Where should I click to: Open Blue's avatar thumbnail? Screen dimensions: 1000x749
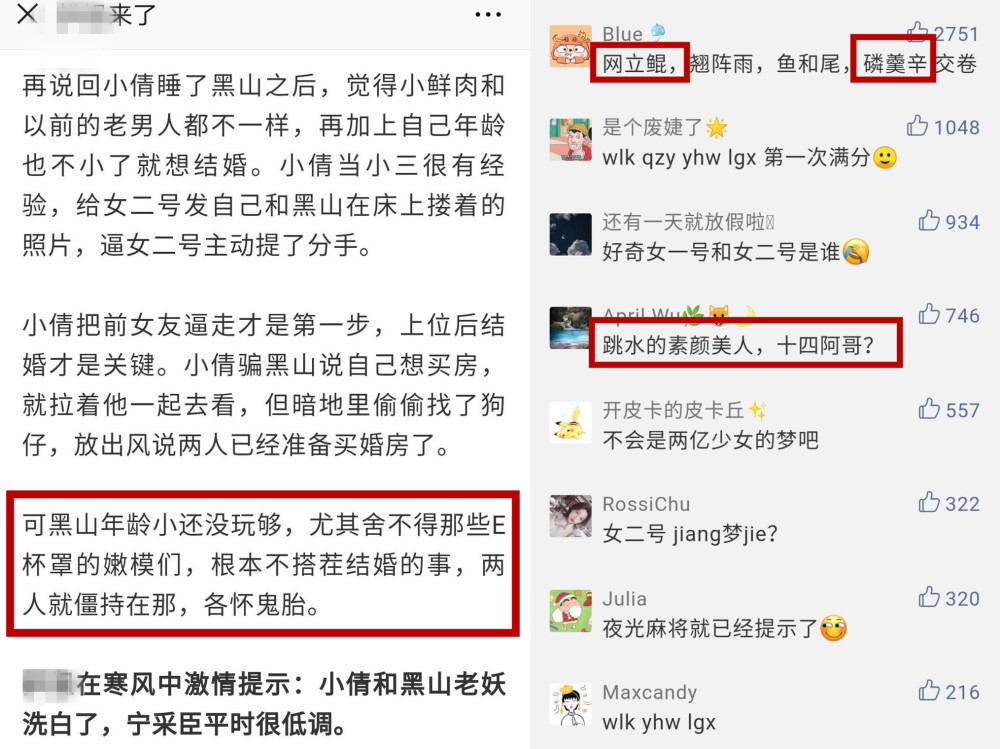pyautogui.click(x=570, y=46)
